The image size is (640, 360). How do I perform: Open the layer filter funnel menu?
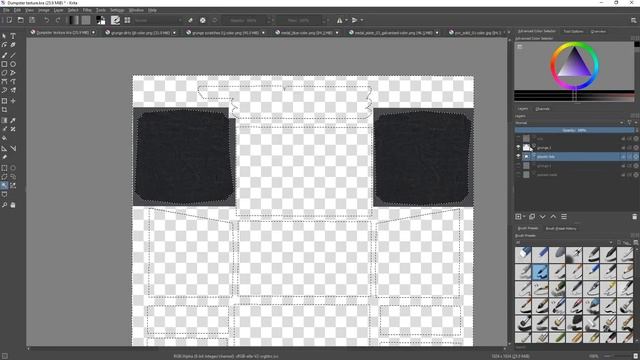click(x=629, y=122)
